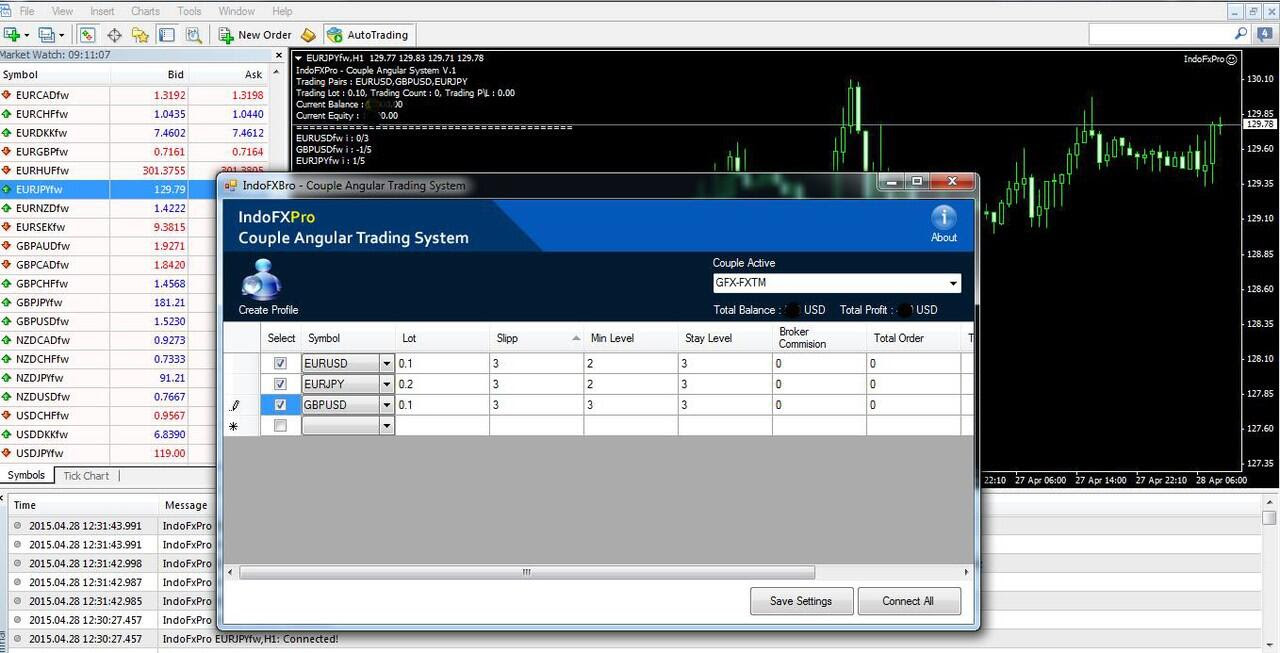Click the arrow icon beside USDJPYfw

pos(7,453)
